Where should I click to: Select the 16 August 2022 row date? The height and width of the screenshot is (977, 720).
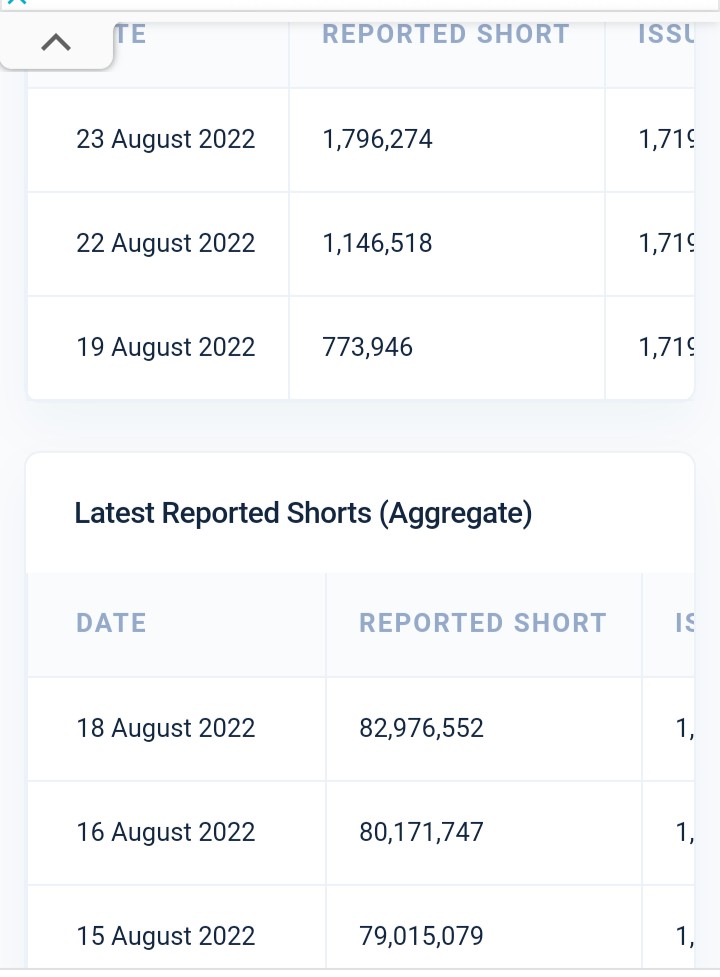tap(166, 832)
